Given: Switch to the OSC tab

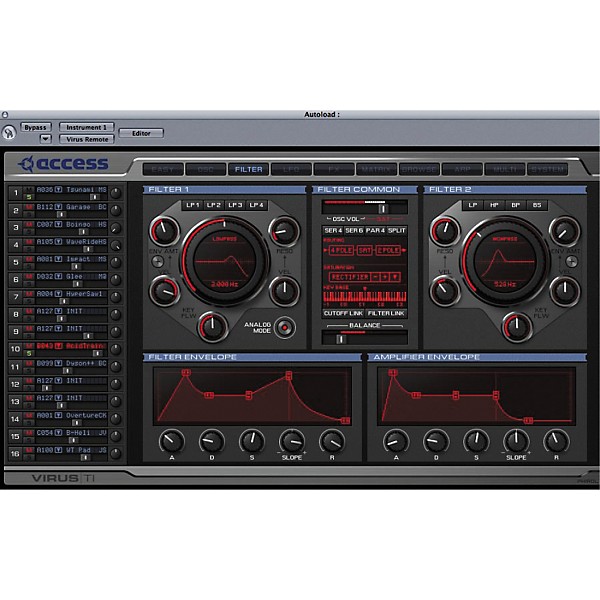Looking at the screenshot, I should click(206, 169).
